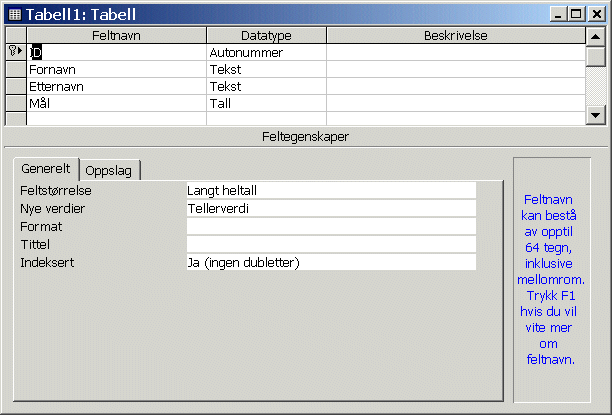The image size is (612, 415).
Task: Select the primary key row selector for ID
Action: pos(16,52)
